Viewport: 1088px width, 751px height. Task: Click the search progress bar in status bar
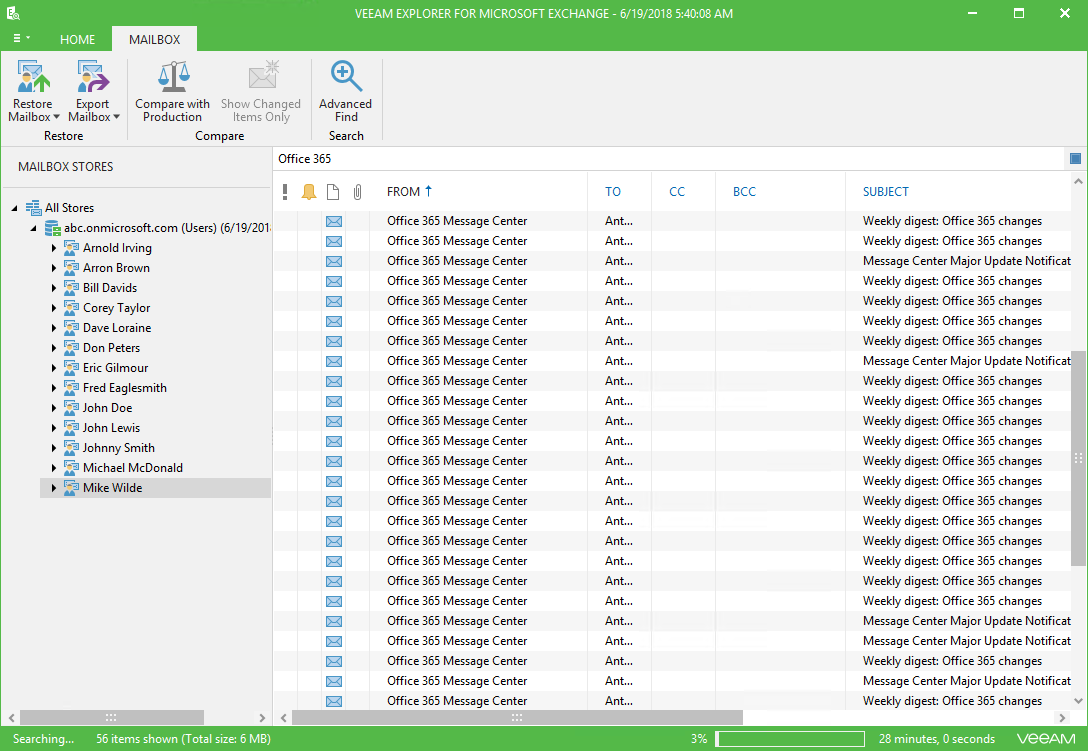click(790, 739)
